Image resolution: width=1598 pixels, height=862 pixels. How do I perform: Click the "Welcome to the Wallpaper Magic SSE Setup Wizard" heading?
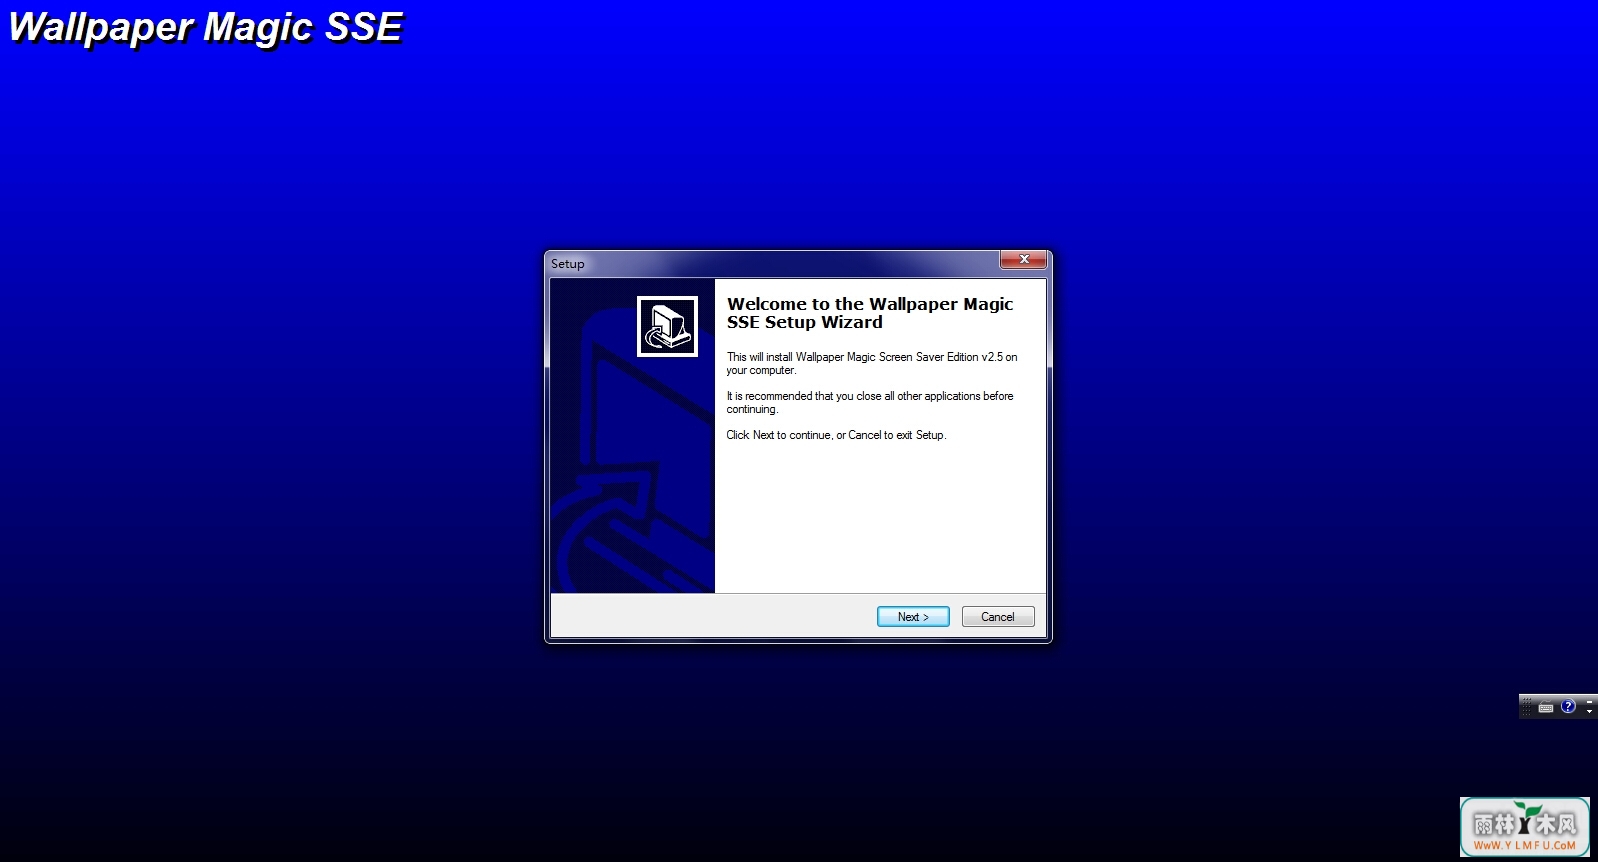point(870,313)
